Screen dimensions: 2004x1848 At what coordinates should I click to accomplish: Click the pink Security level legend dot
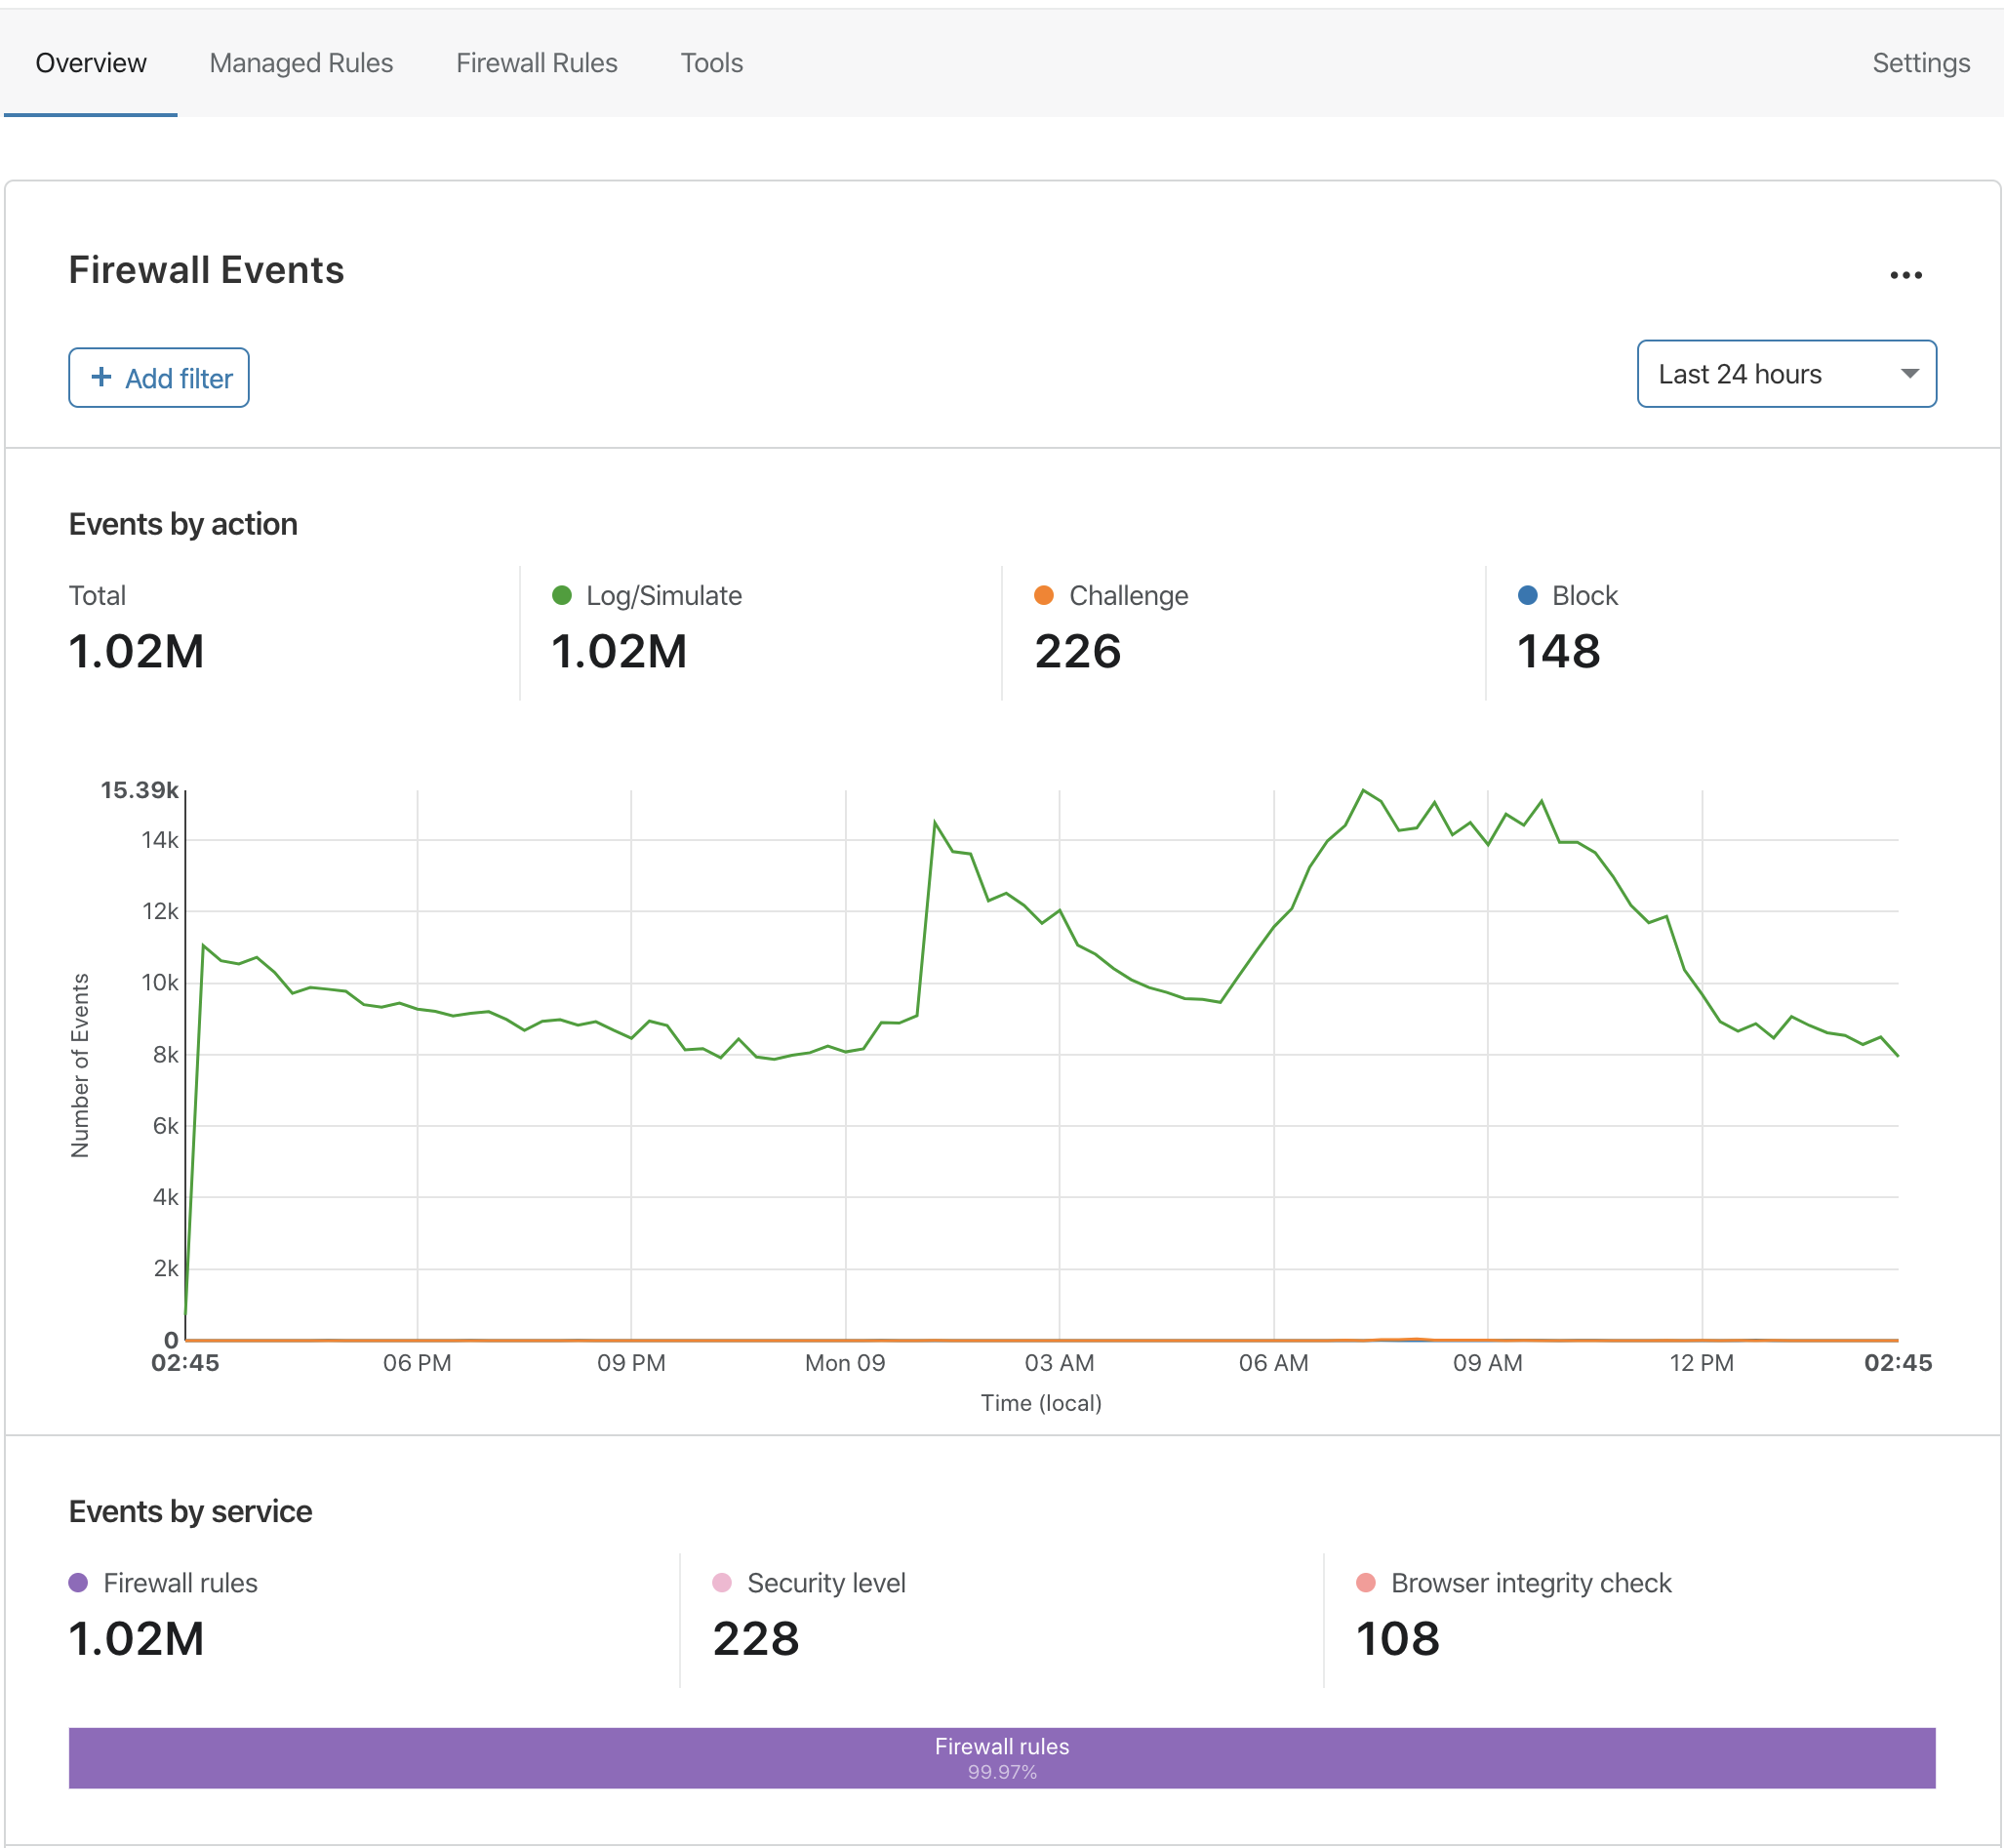point(722,1582)
